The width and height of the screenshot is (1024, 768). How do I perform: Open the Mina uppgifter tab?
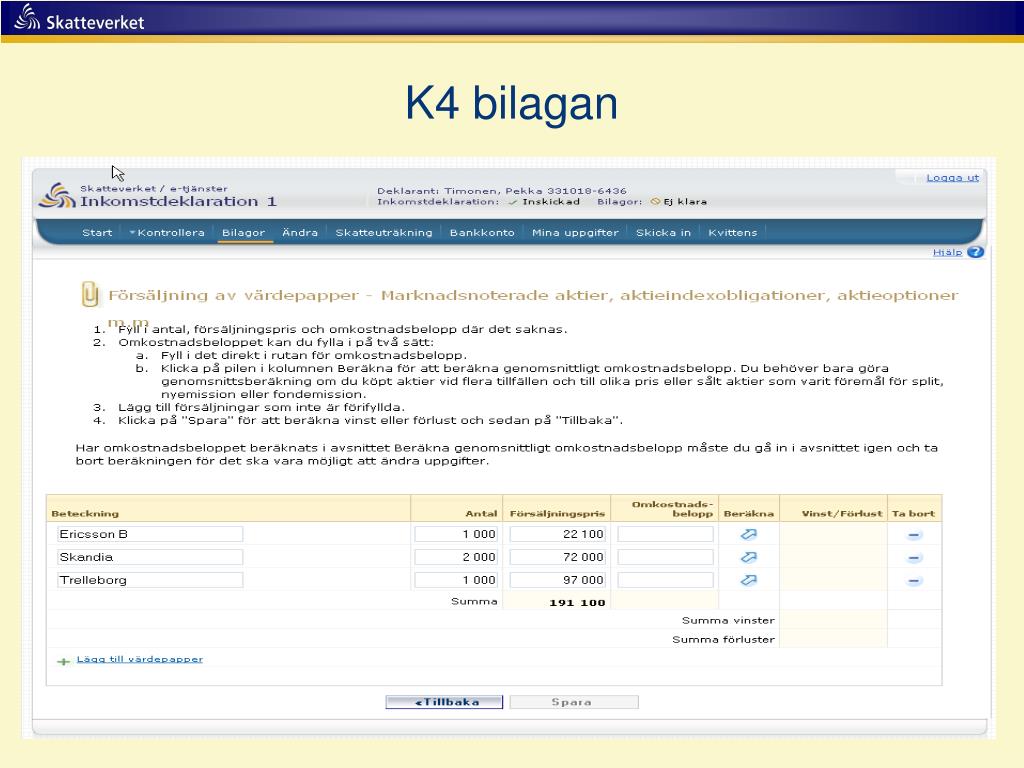tap(575, 232)
